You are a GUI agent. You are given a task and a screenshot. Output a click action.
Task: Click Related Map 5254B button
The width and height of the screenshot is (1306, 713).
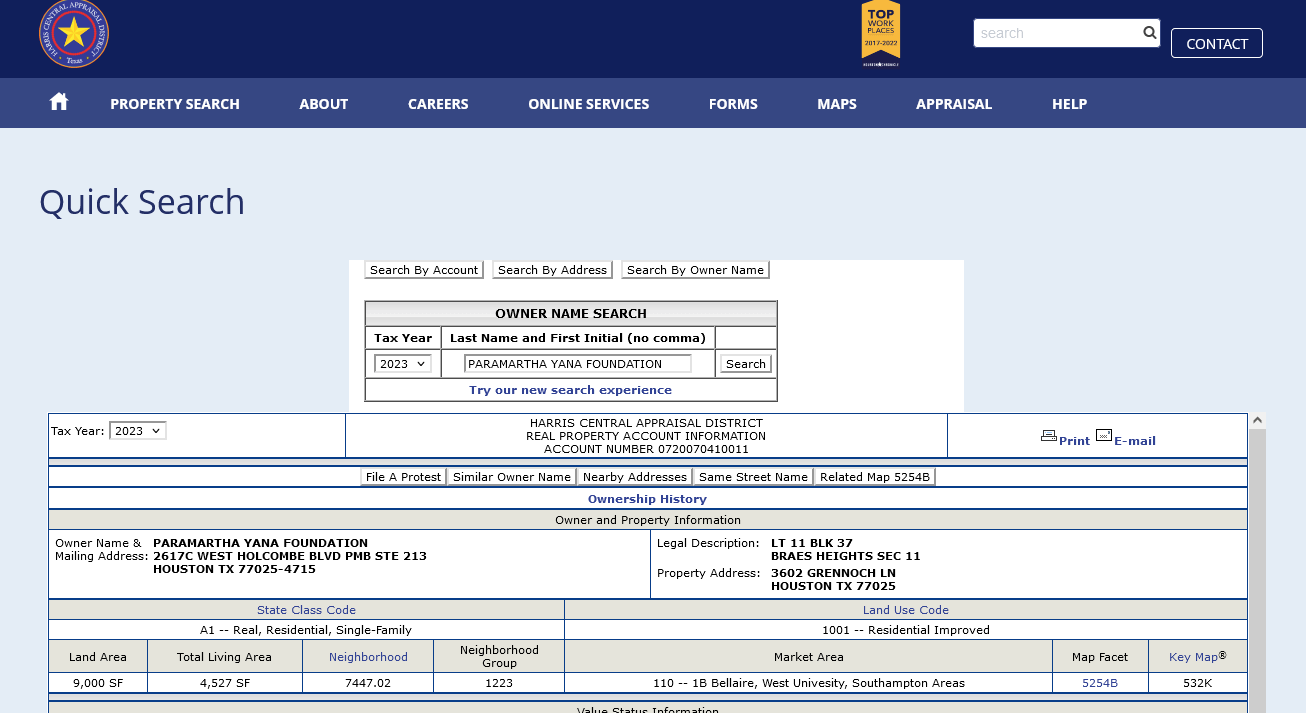click(874, 477)
